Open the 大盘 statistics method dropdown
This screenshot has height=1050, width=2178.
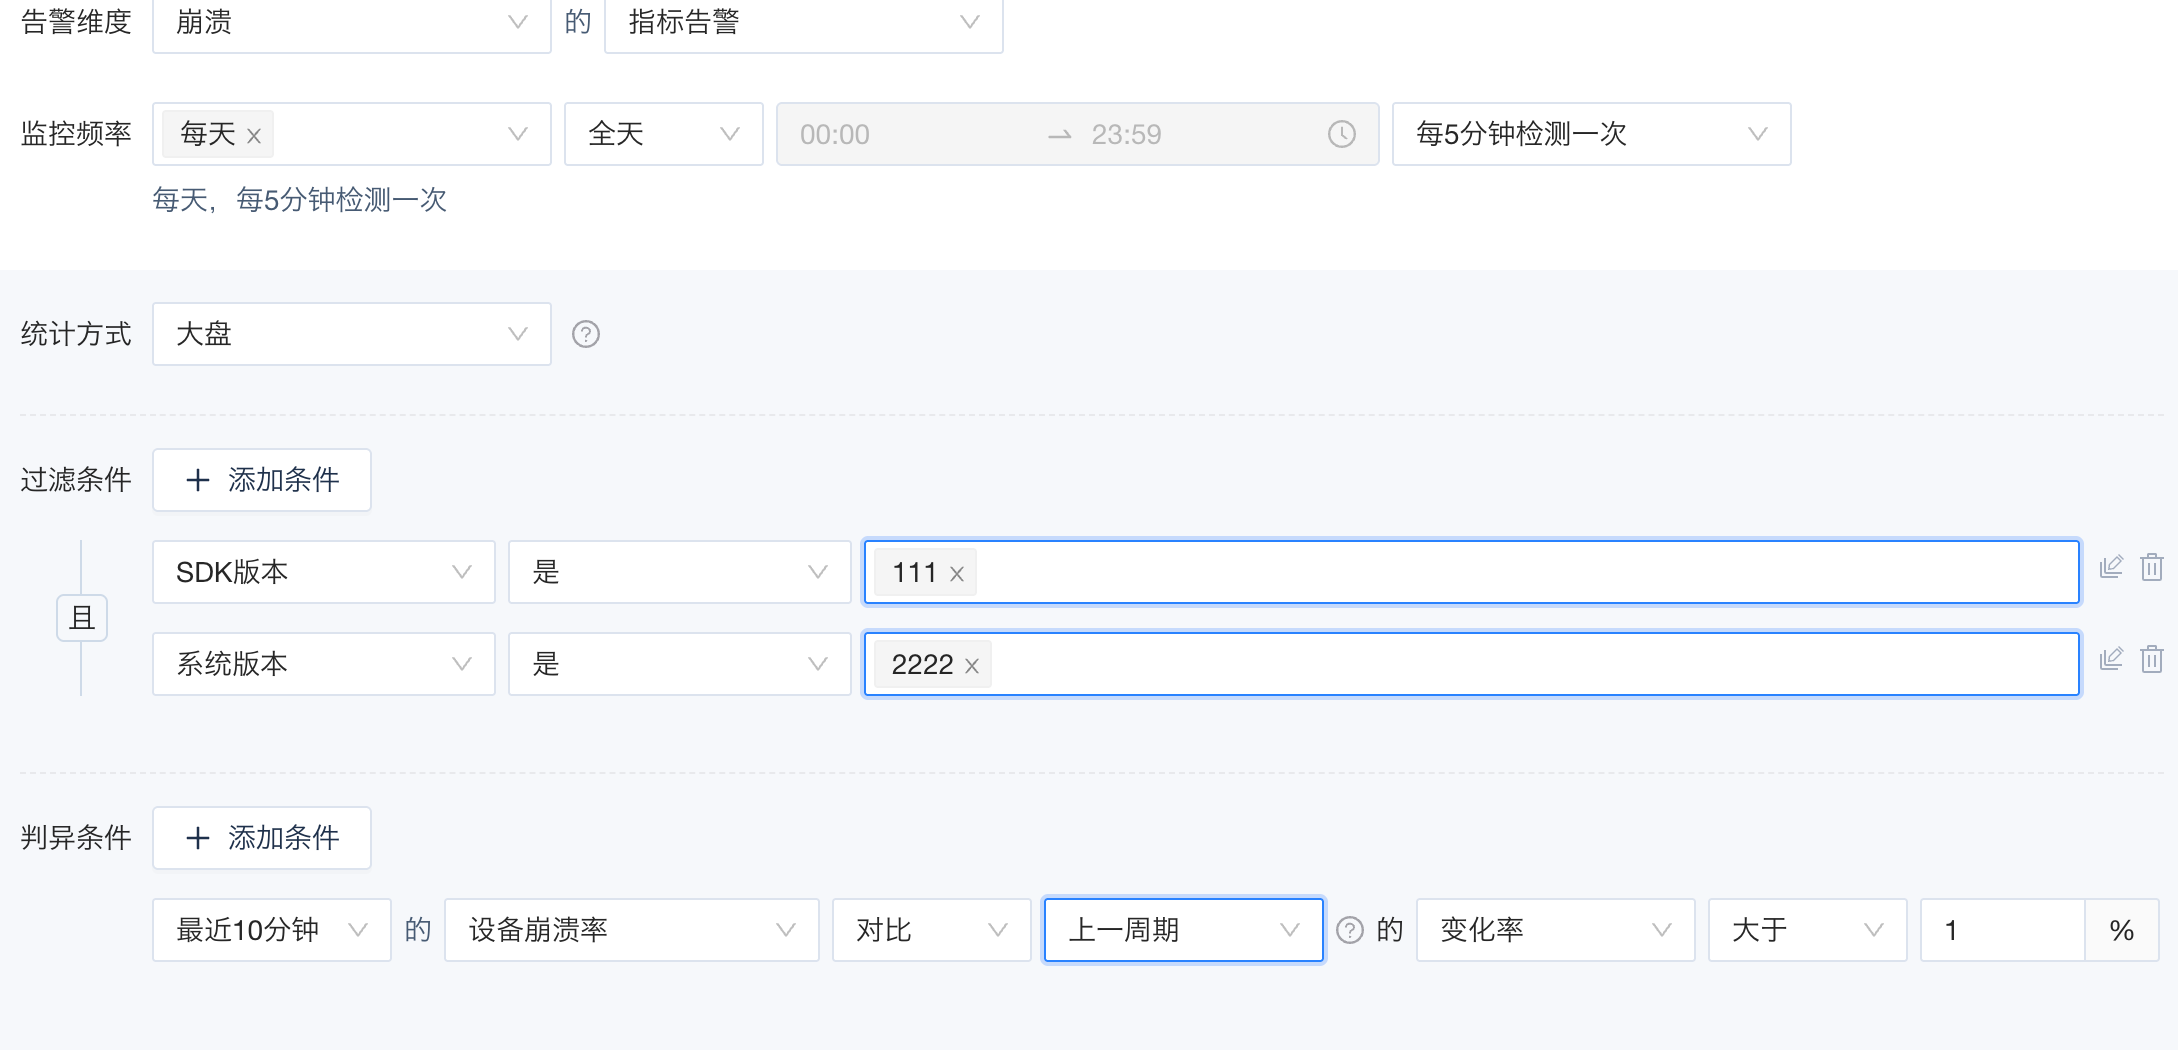(x=351, y=334)
